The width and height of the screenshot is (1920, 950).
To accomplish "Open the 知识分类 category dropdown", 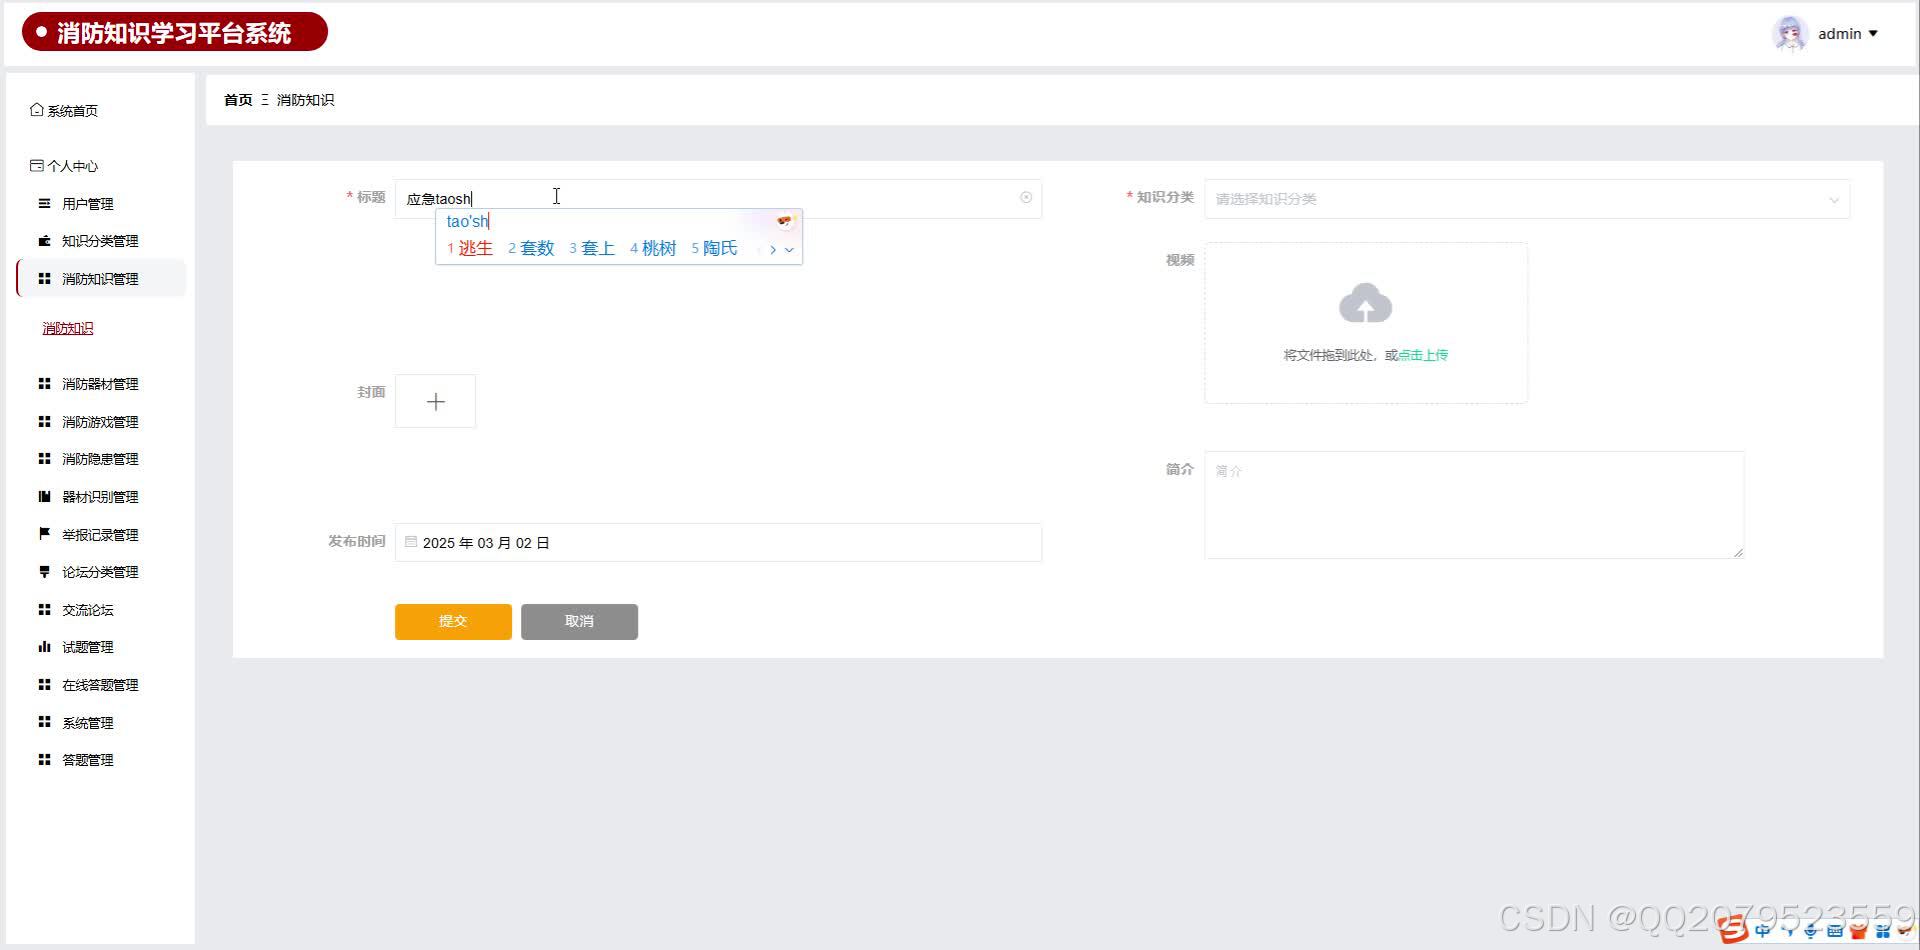I will coord(1527,199).
